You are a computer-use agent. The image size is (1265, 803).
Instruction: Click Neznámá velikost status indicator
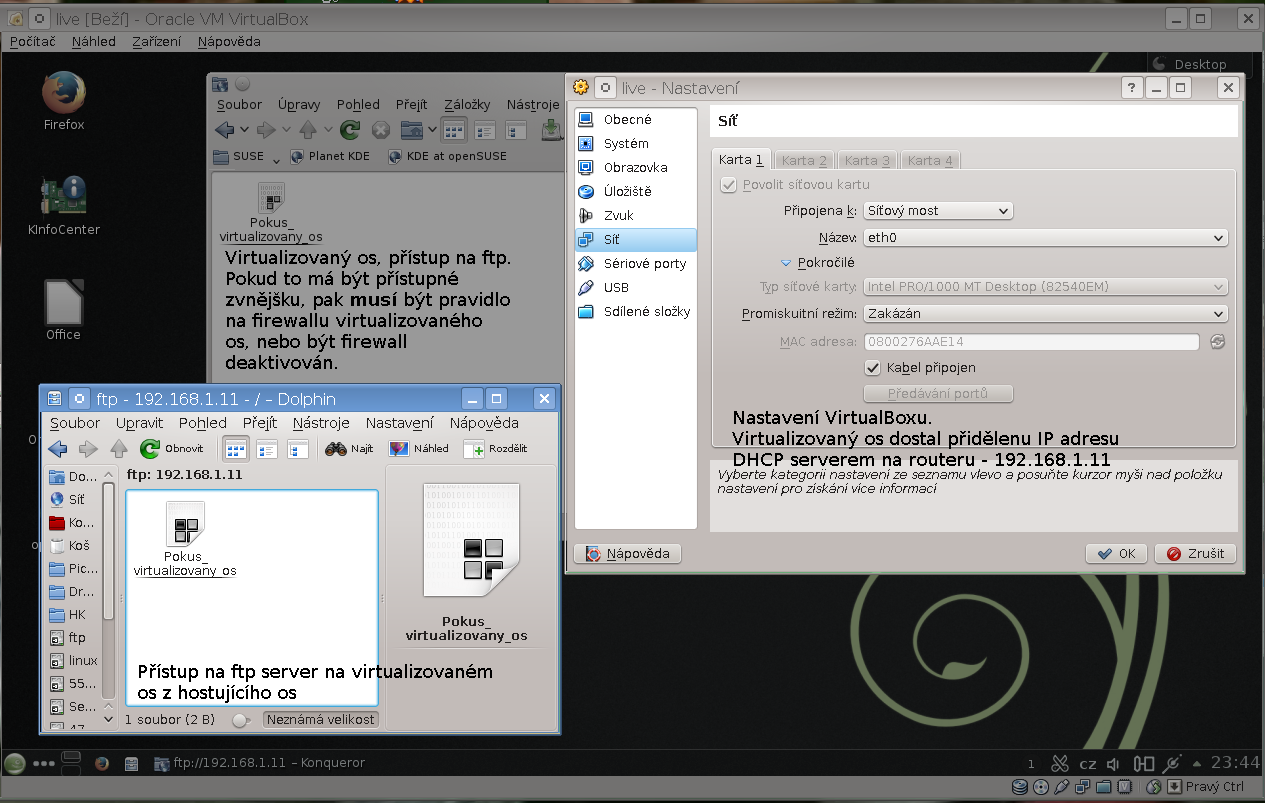[321, 719]
